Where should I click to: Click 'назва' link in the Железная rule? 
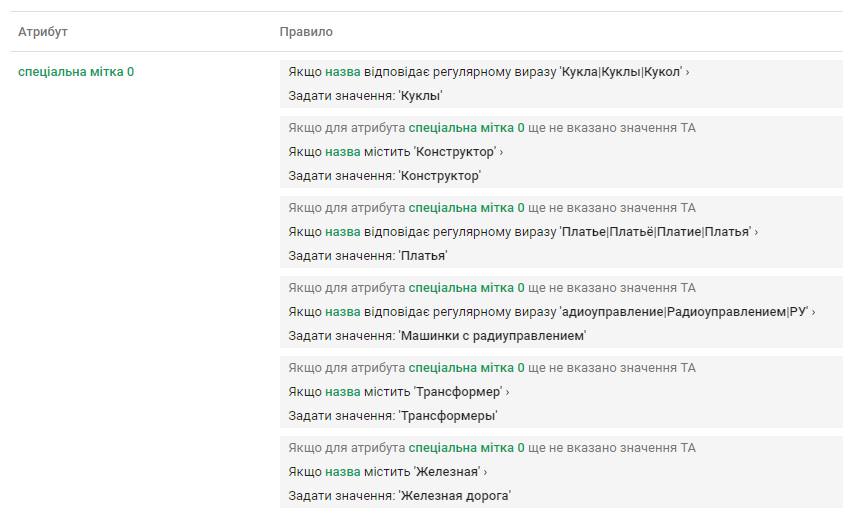tap(342, 472)
